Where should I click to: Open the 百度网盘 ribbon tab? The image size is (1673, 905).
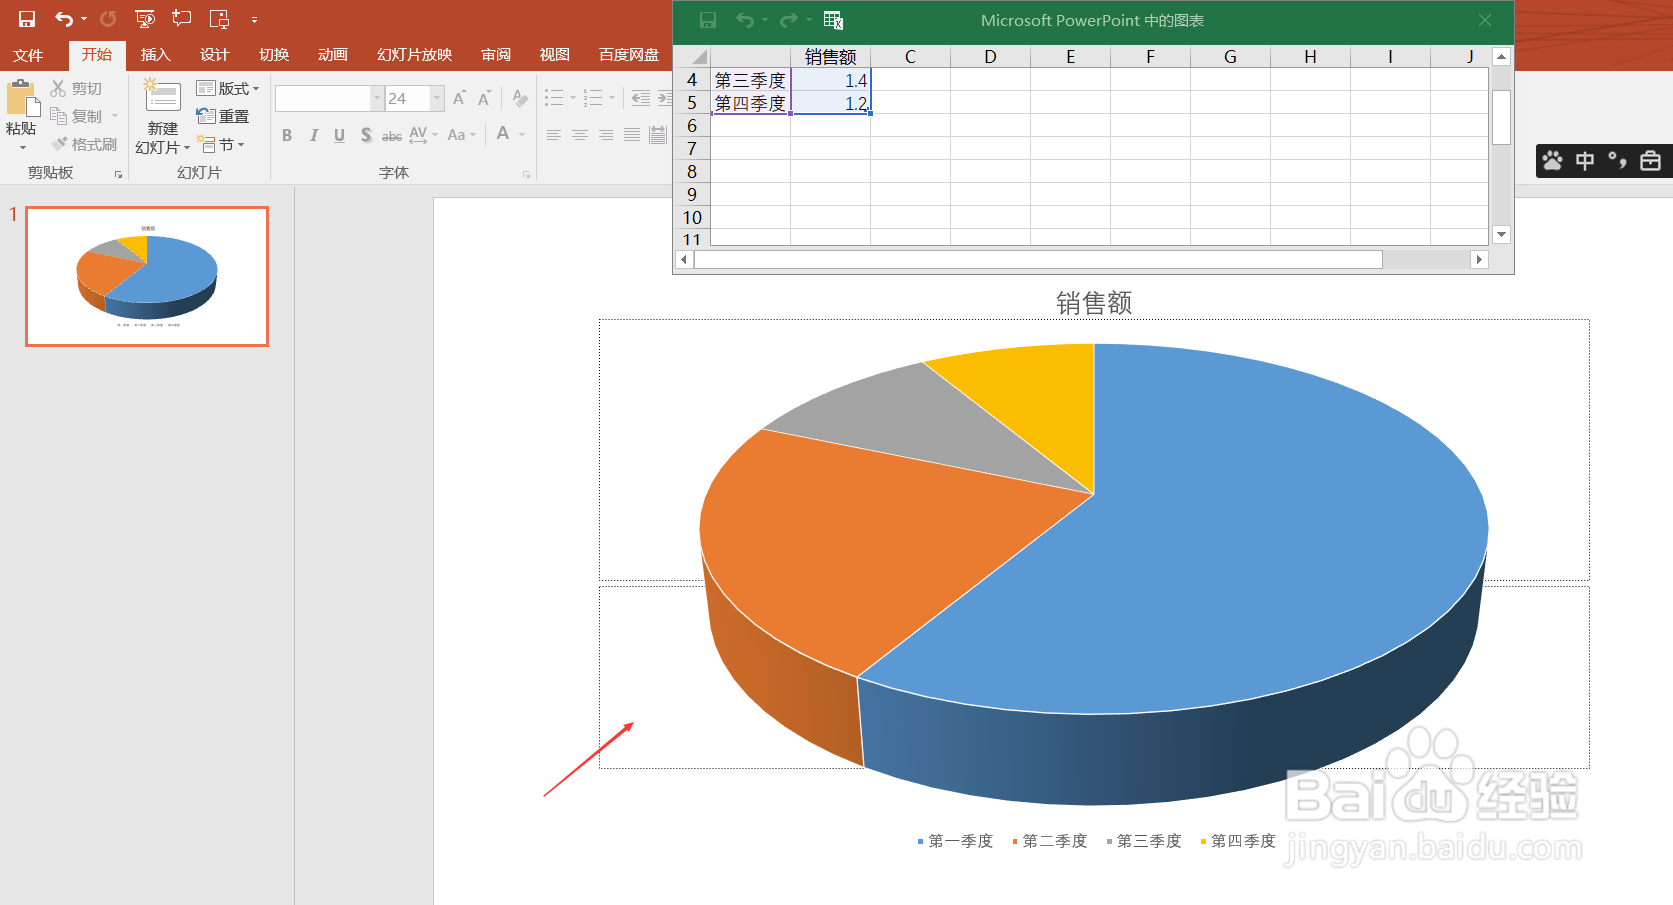(x=627, y=55)
